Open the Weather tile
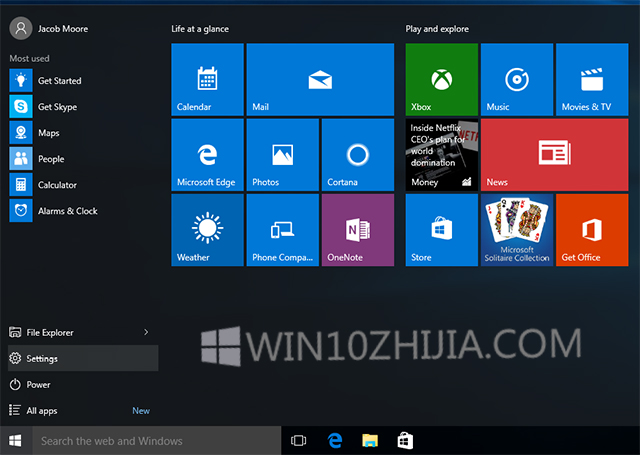The height and width of the screenshot is (455, 640). click(x=207, y=230)
